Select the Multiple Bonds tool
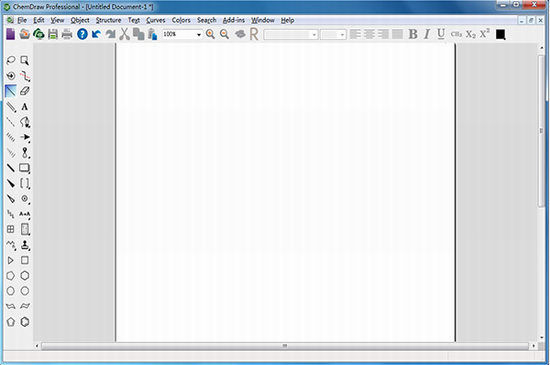550x365 pixels. pos(11,107)
